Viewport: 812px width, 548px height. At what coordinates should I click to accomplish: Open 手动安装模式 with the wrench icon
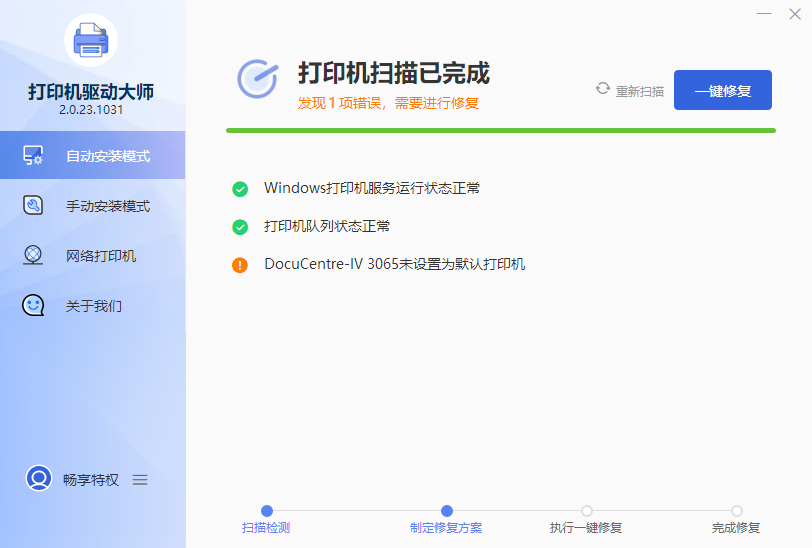(x=33, y=206)
